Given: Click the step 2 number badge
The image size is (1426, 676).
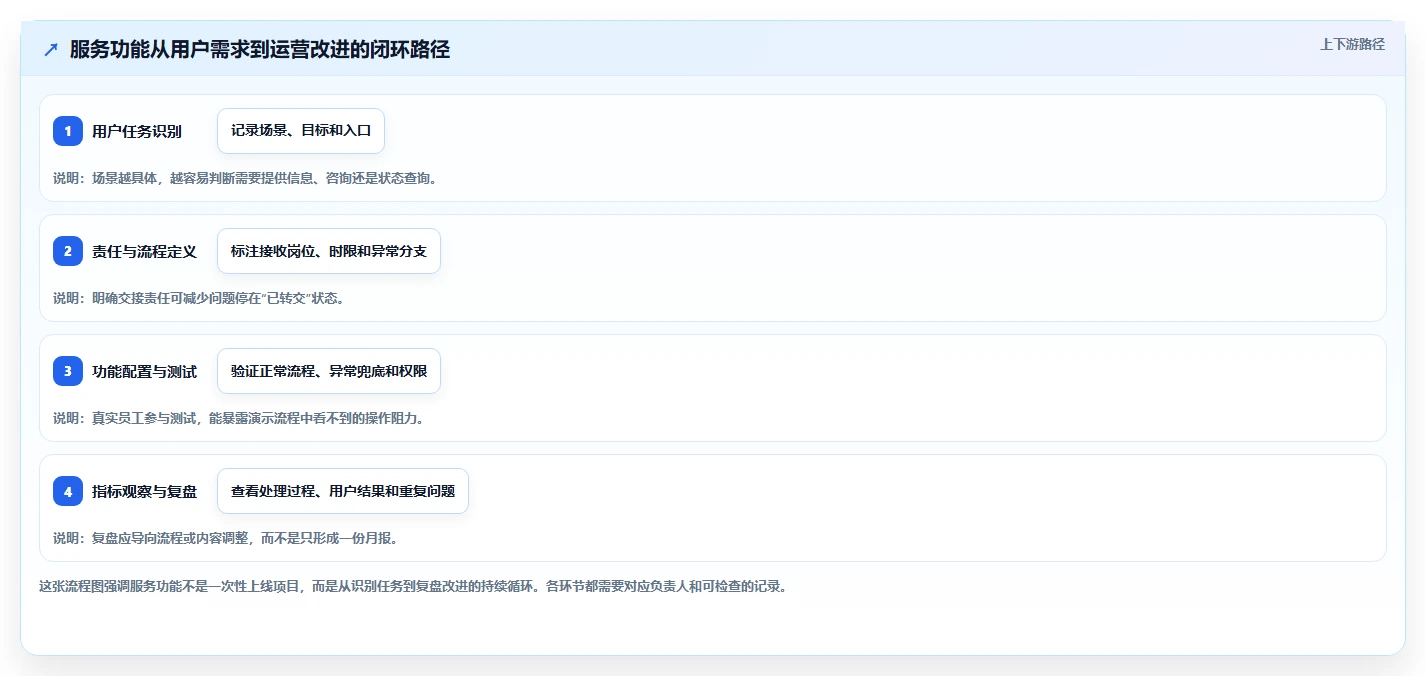Looking at the screenshot, I should click(x=68, y=251).
